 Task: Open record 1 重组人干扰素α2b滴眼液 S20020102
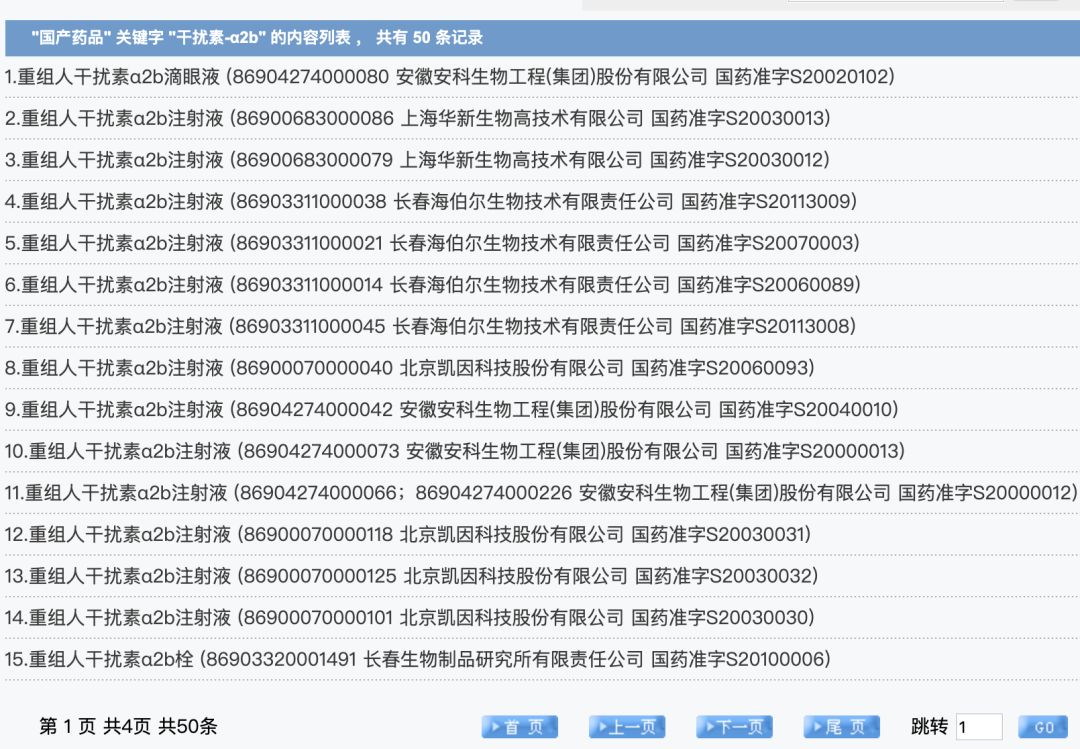tap(449, 76)
